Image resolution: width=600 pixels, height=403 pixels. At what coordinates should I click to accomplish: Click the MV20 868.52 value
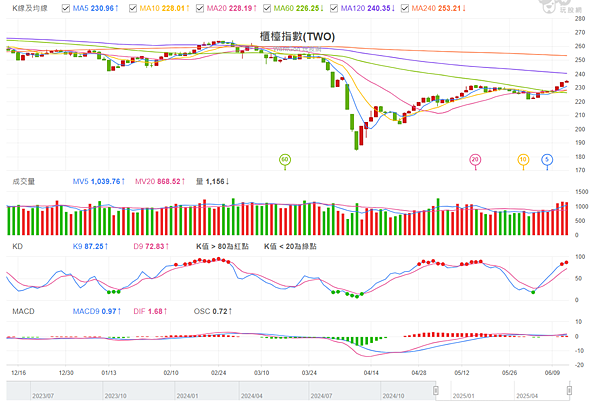pyautogui.click(x=160, y=181)
